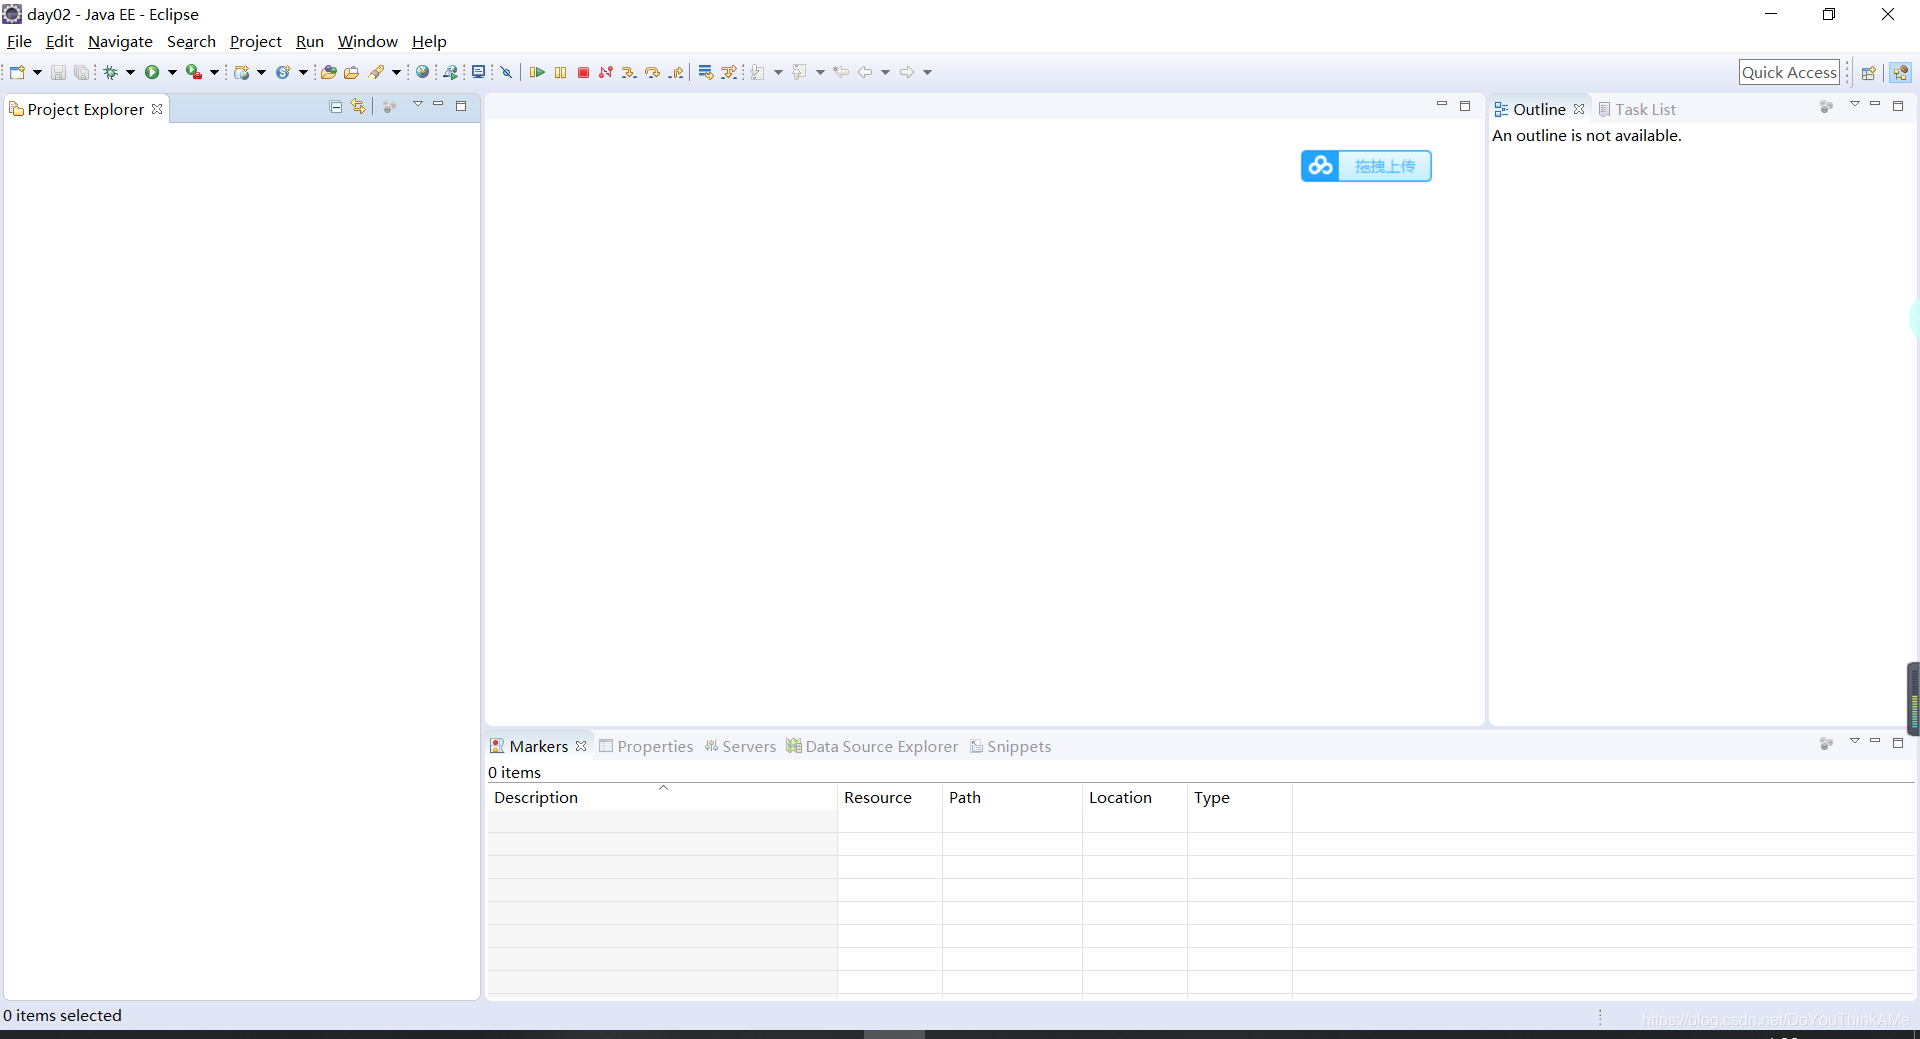Switch to the Task List tab
Screen dimensions: 1920x1039
[x=1637, y=109]
